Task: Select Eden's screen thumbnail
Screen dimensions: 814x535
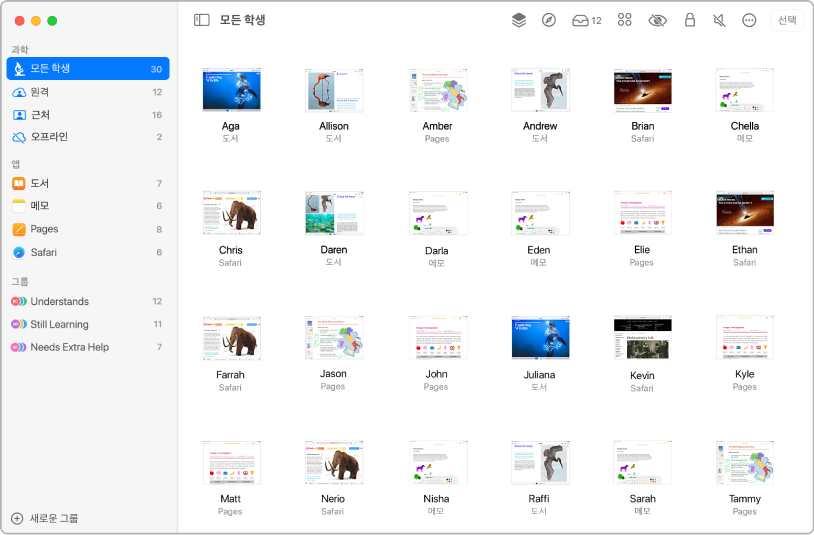Action: tap(540, 213)
